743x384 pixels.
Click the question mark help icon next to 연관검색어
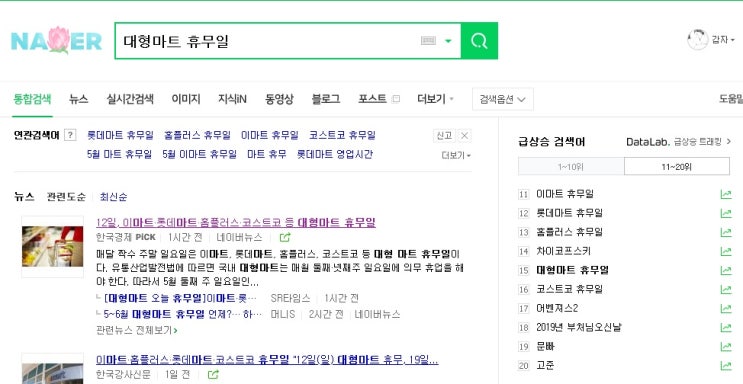[70, 135]
